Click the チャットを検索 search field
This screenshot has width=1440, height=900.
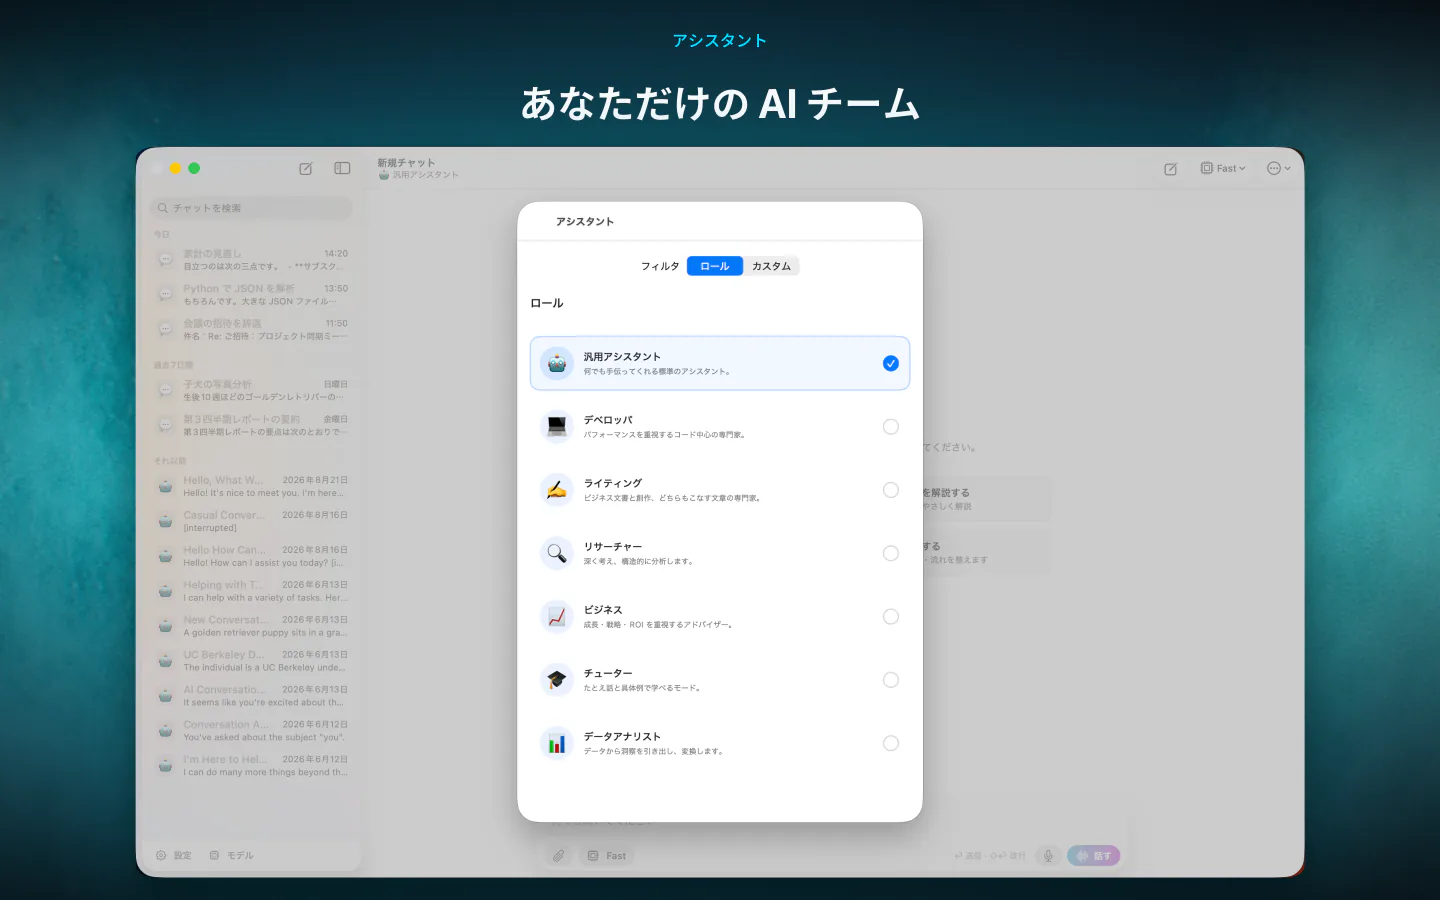click(x=251, y=208)
